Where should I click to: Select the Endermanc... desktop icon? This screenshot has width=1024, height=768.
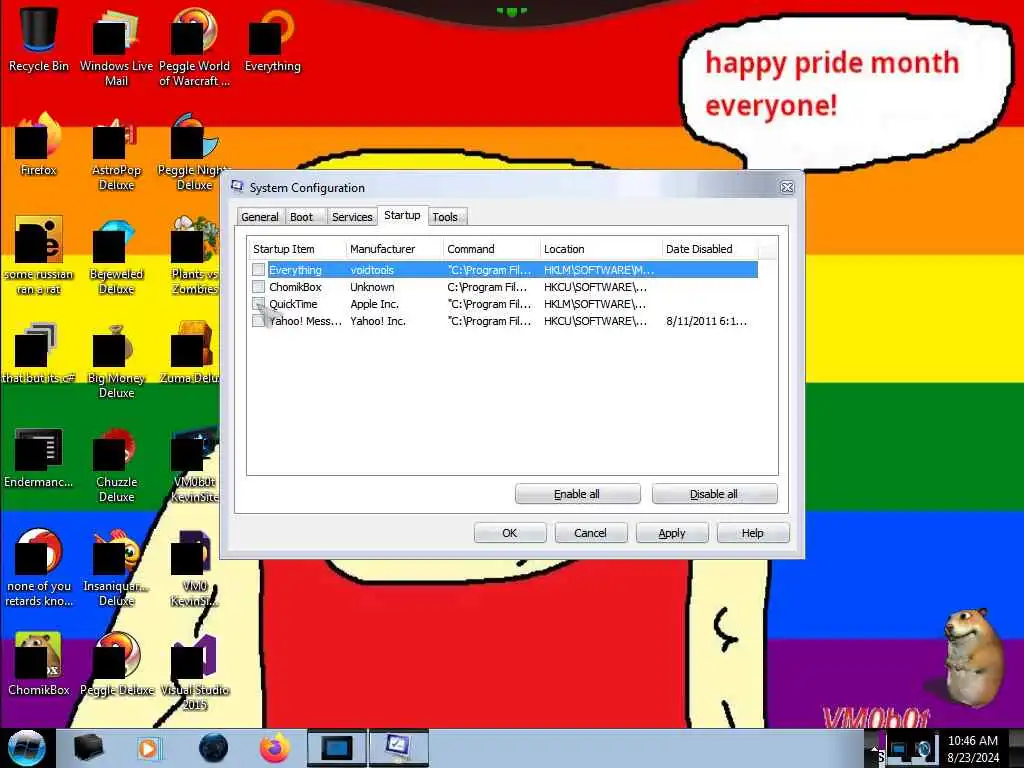point(39,457)
